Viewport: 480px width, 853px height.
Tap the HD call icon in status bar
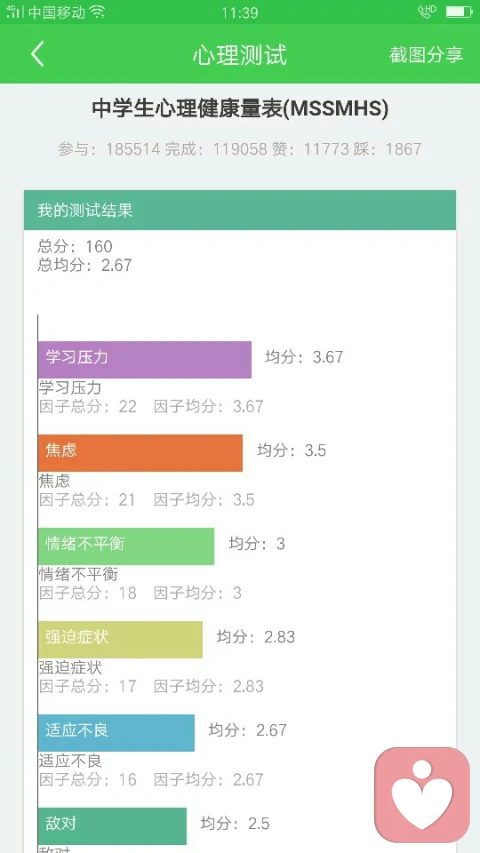coord(427,11)
